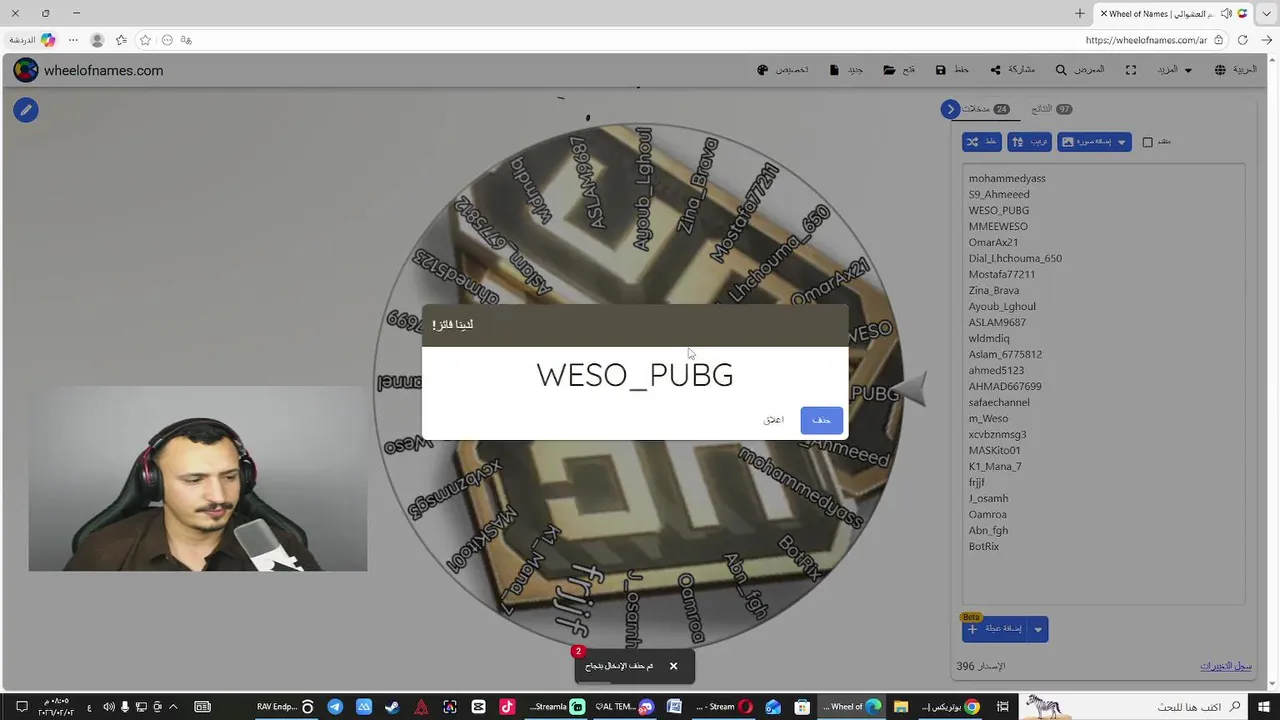Select the entry MMEEWESO in the list
1280x720 pixels.
click(998, 226)
